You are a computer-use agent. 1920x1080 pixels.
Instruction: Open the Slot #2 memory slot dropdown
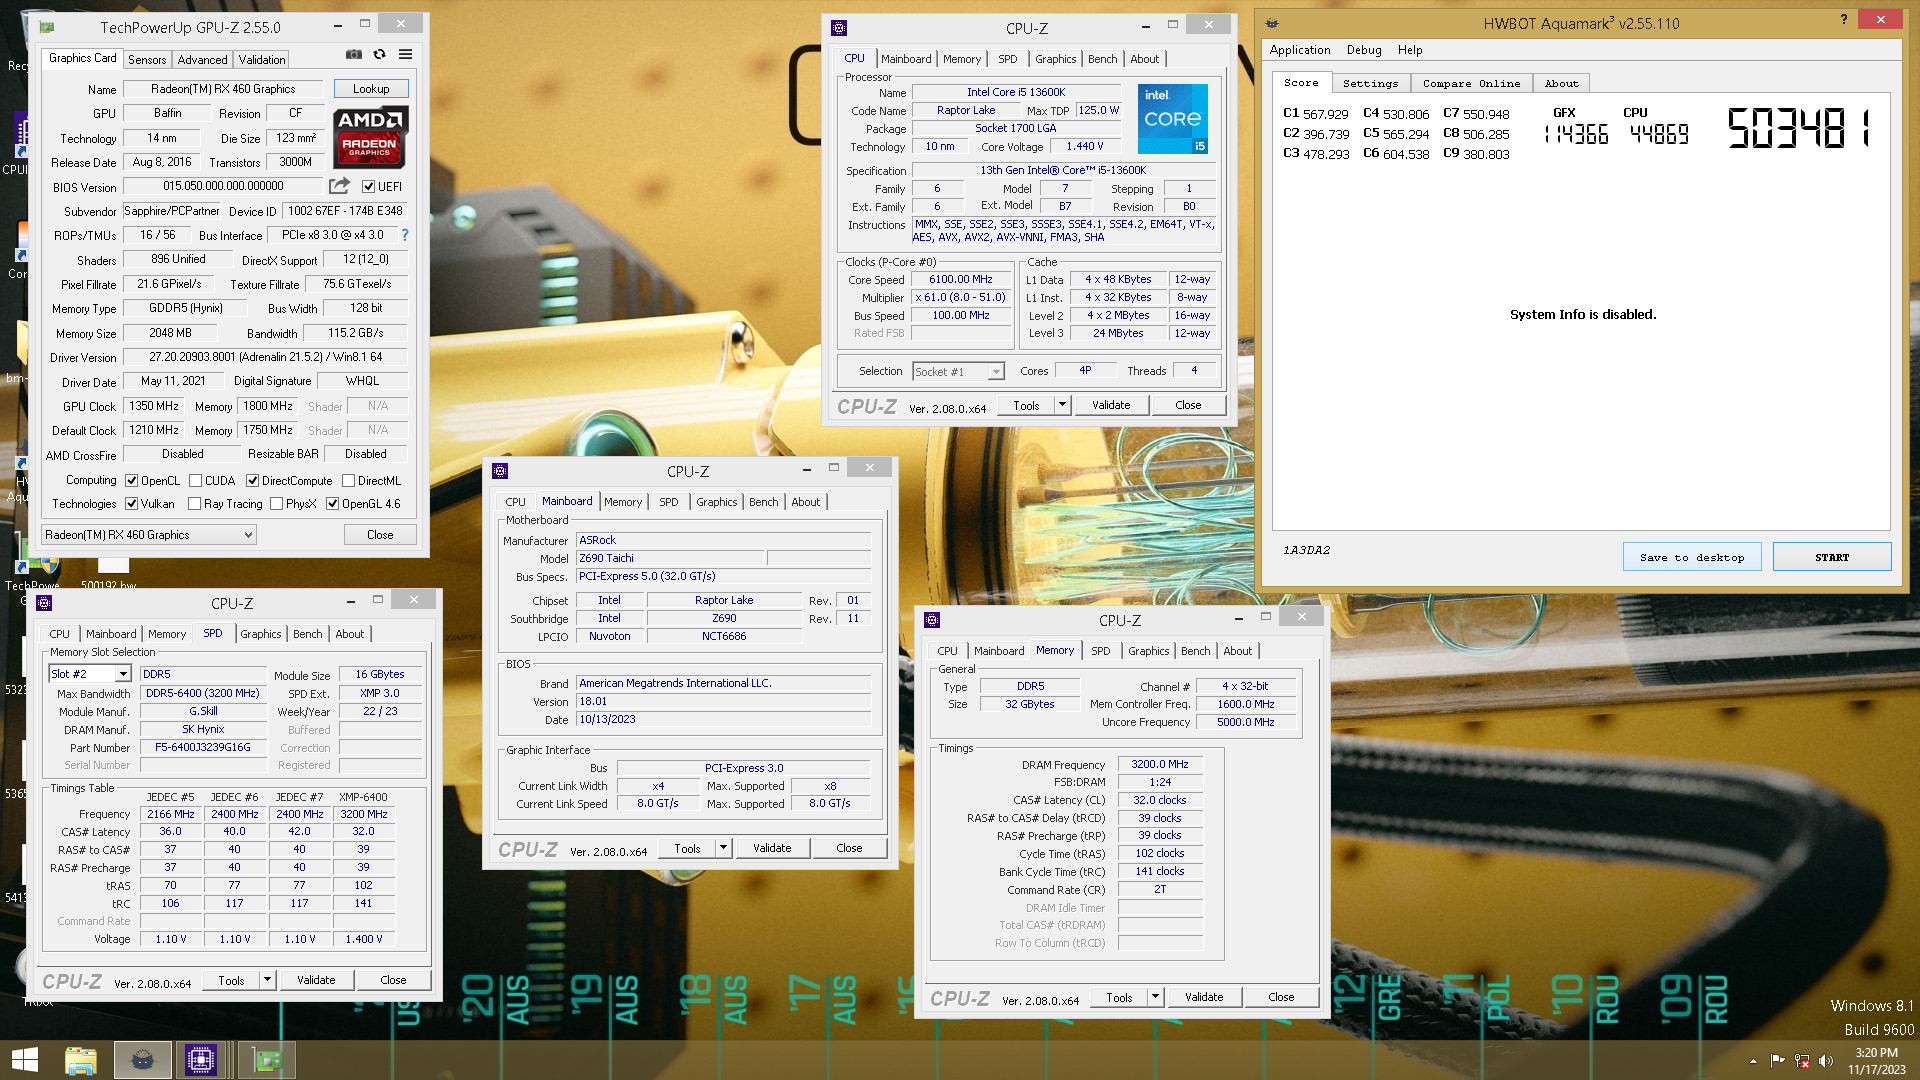90,674
